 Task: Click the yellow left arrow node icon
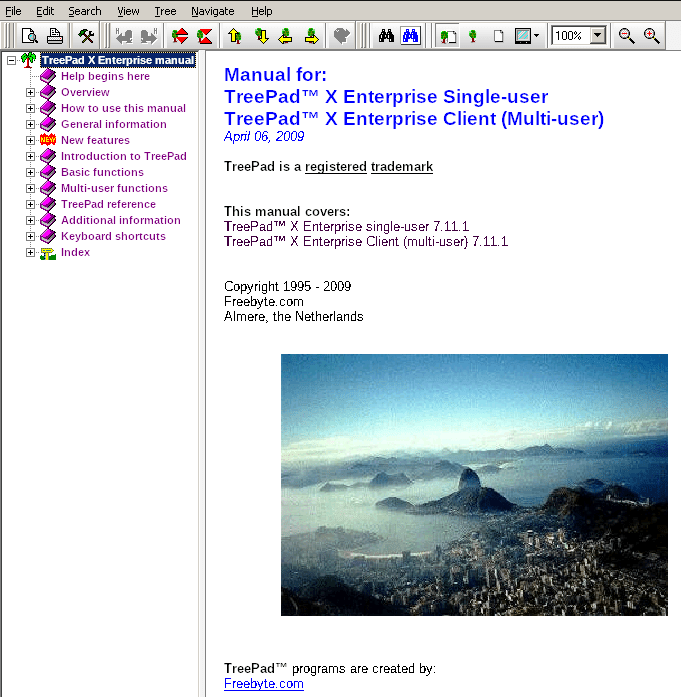click(285, 36)
